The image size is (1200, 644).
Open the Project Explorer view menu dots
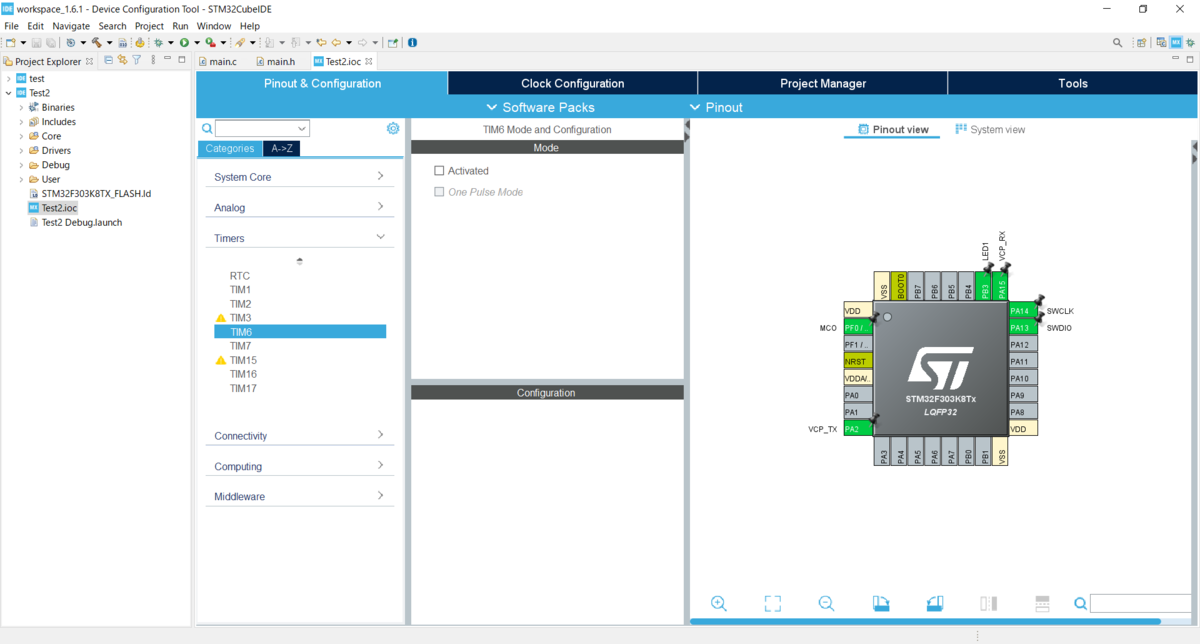click(152, 61)
